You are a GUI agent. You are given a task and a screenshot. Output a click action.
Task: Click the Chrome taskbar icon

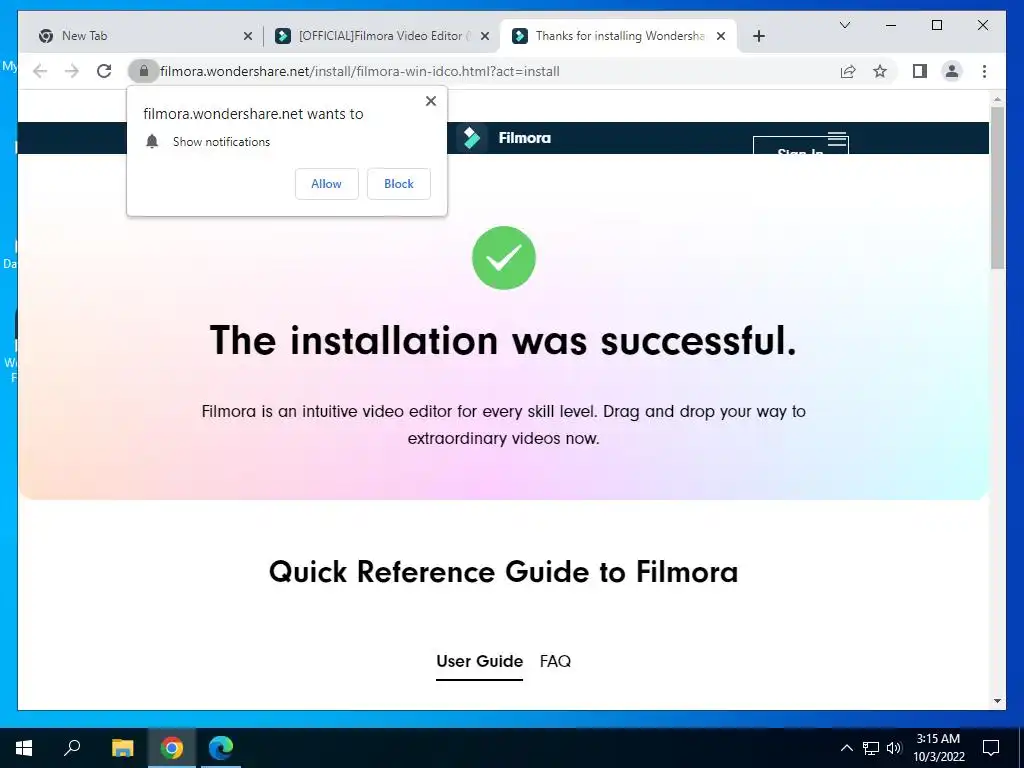tap(172, 748)
